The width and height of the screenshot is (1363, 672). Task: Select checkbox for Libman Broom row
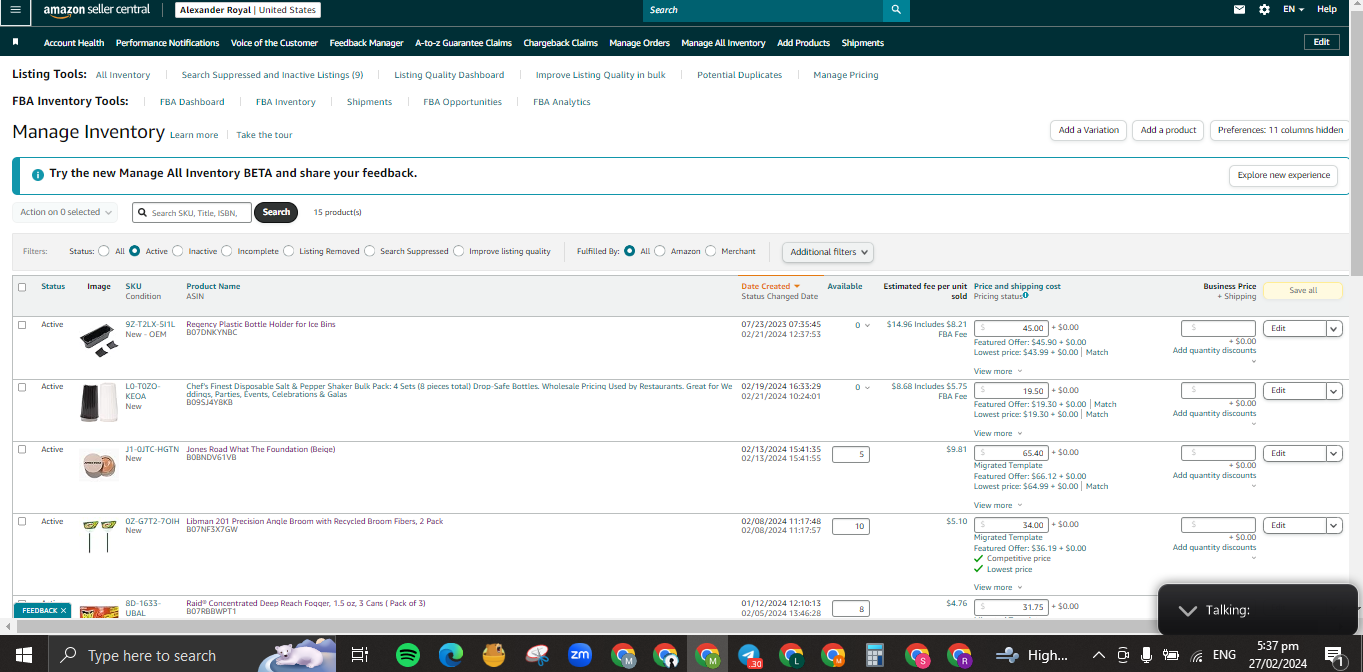point(22,522)
